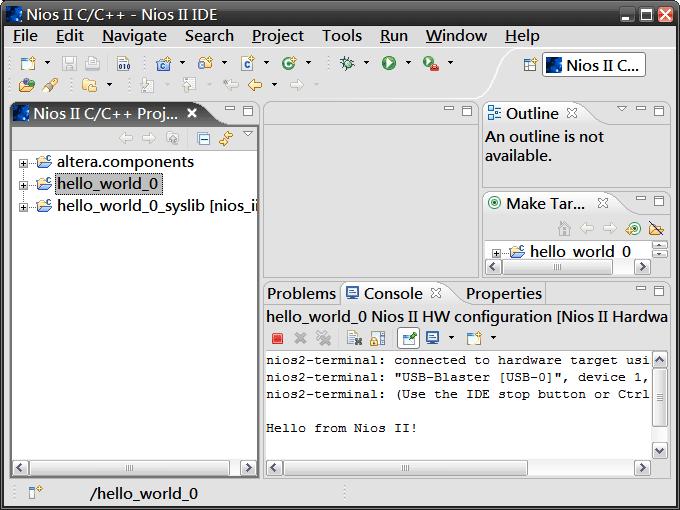
Task: Open the Help menu
Action: 522,36
